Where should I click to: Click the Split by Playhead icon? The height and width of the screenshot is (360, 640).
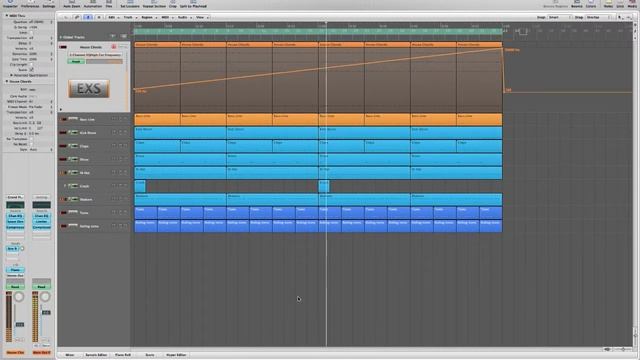193,4
